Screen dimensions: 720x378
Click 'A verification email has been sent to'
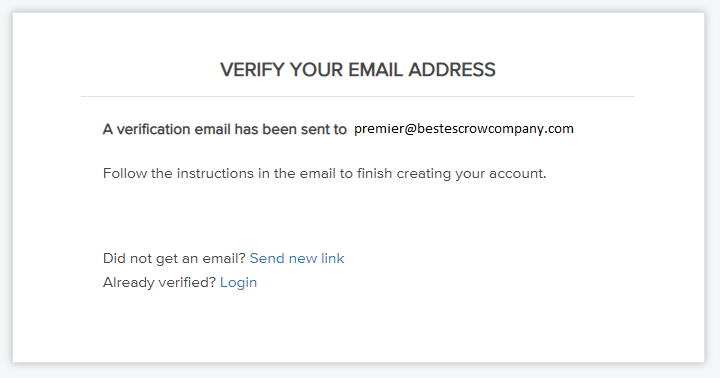coord(225,130)
